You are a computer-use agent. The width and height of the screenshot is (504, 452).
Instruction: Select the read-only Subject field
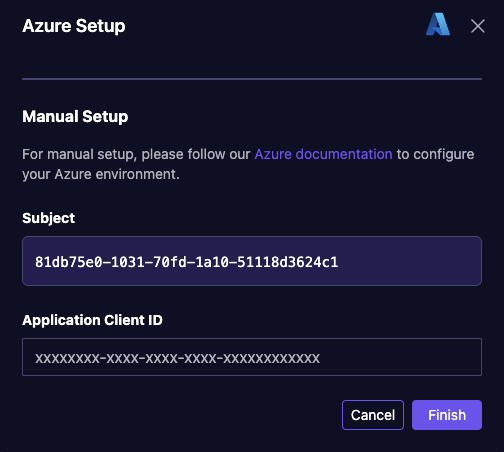pos(252,261)
